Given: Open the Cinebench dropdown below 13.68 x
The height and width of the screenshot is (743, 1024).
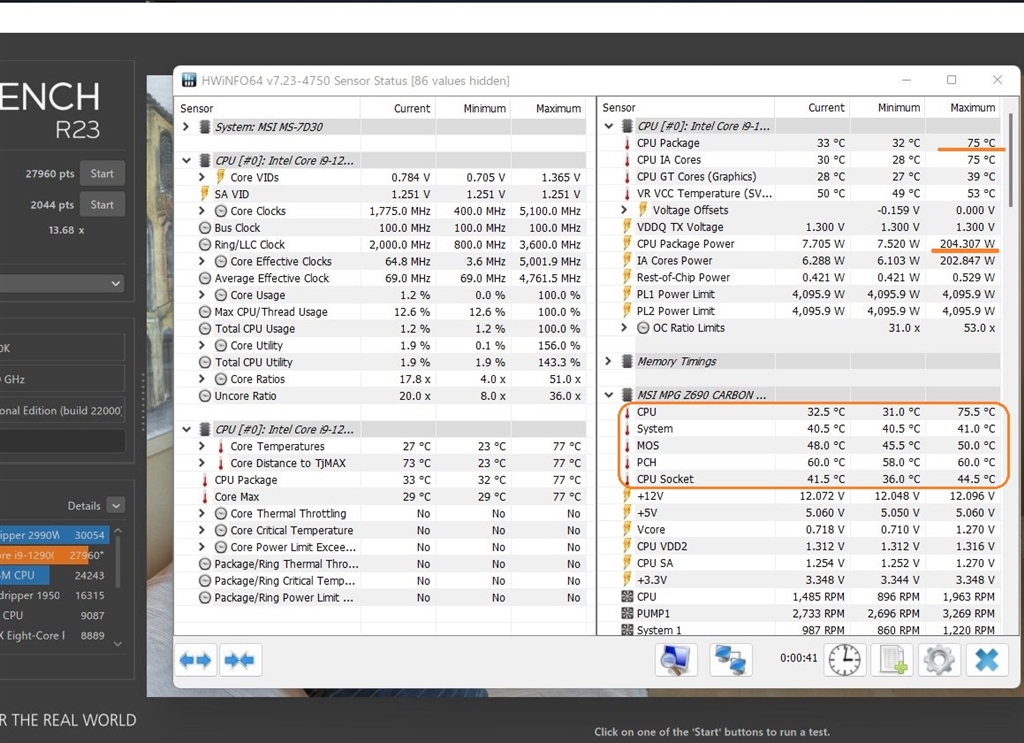Looking at the screenshot, I should (62, 283).
